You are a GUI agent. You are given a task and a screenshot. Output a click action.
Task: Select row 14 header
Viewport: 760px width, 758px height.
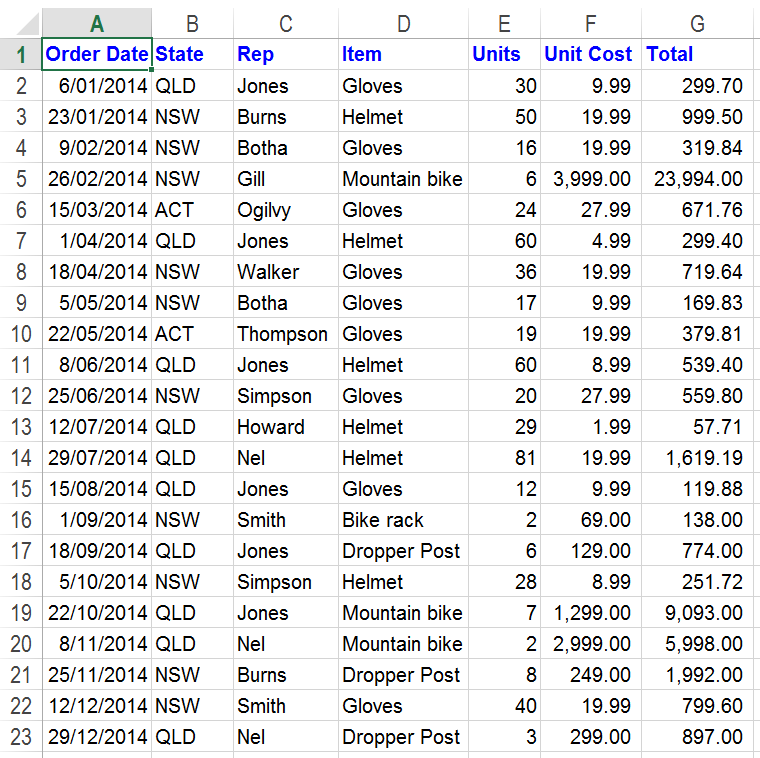tap(21, 458)
